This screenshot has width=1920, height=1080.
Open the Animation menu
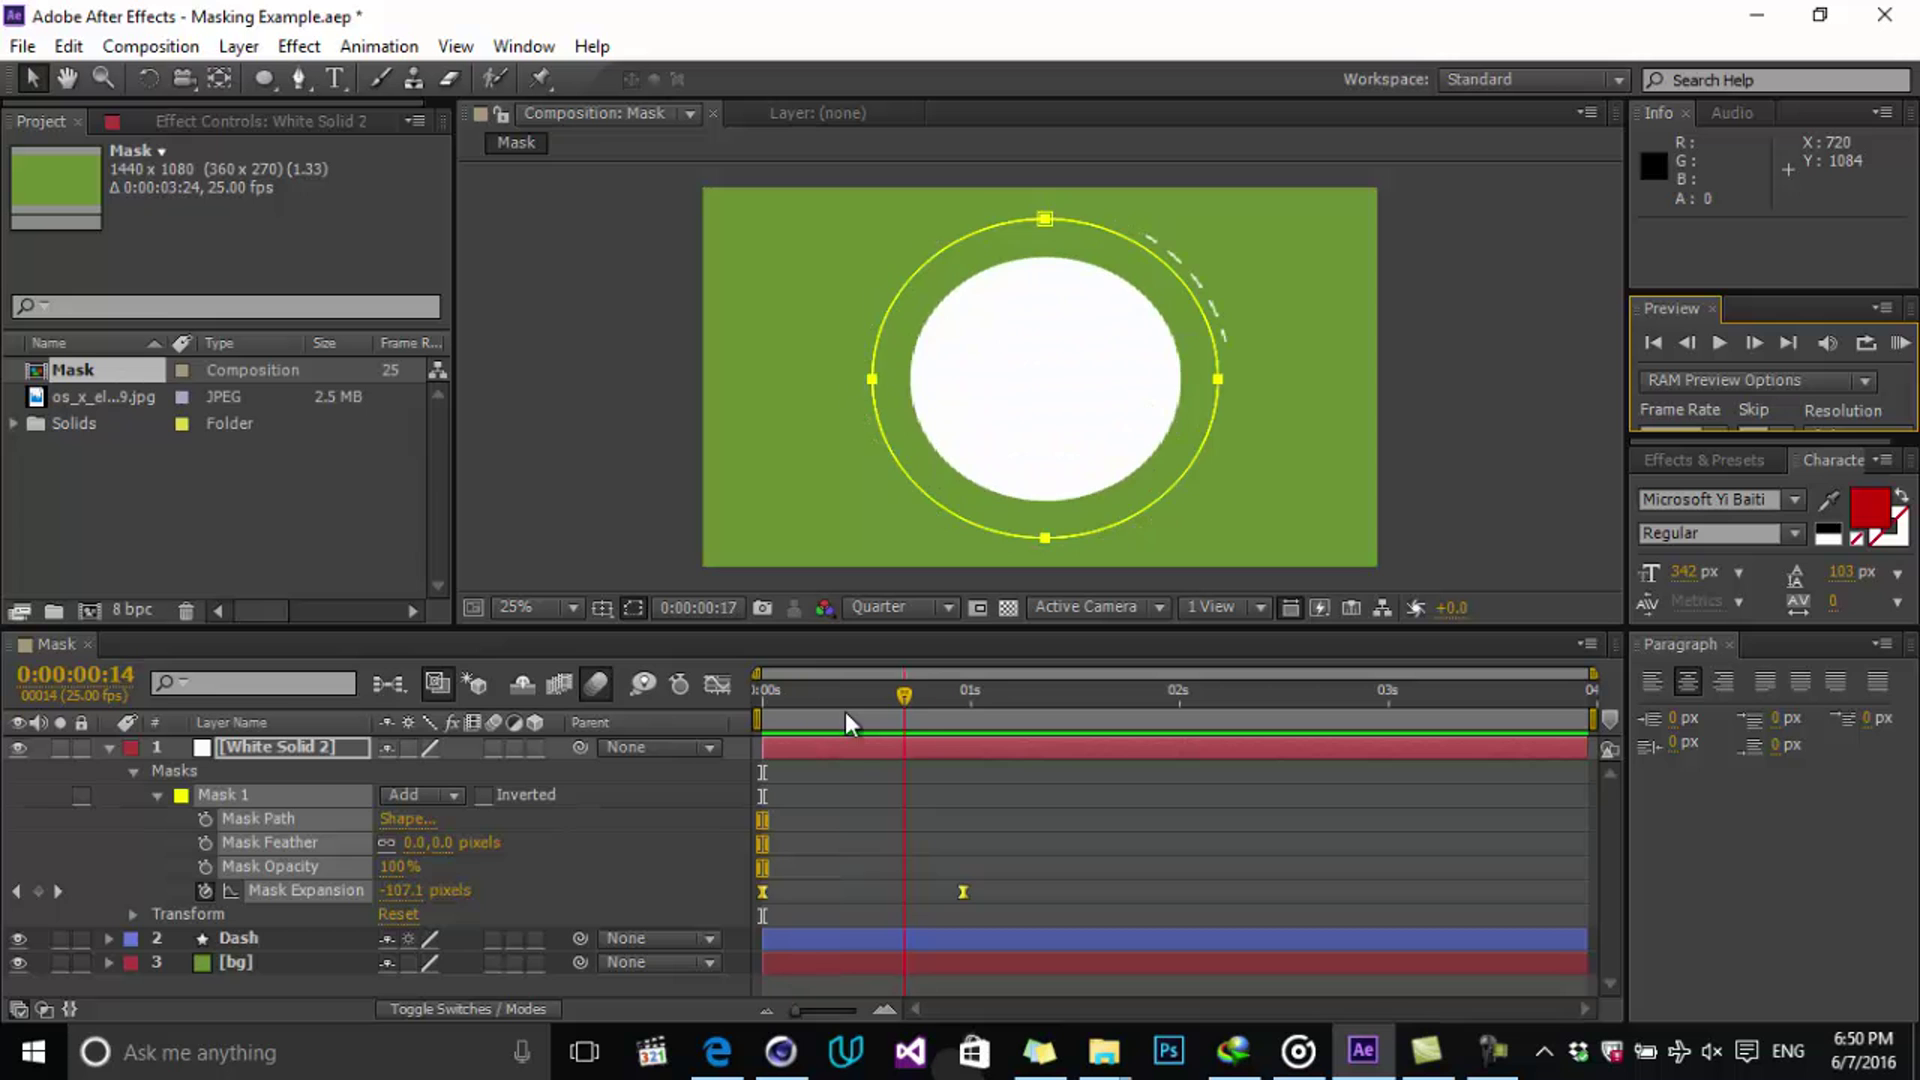(x=378, y=46)
